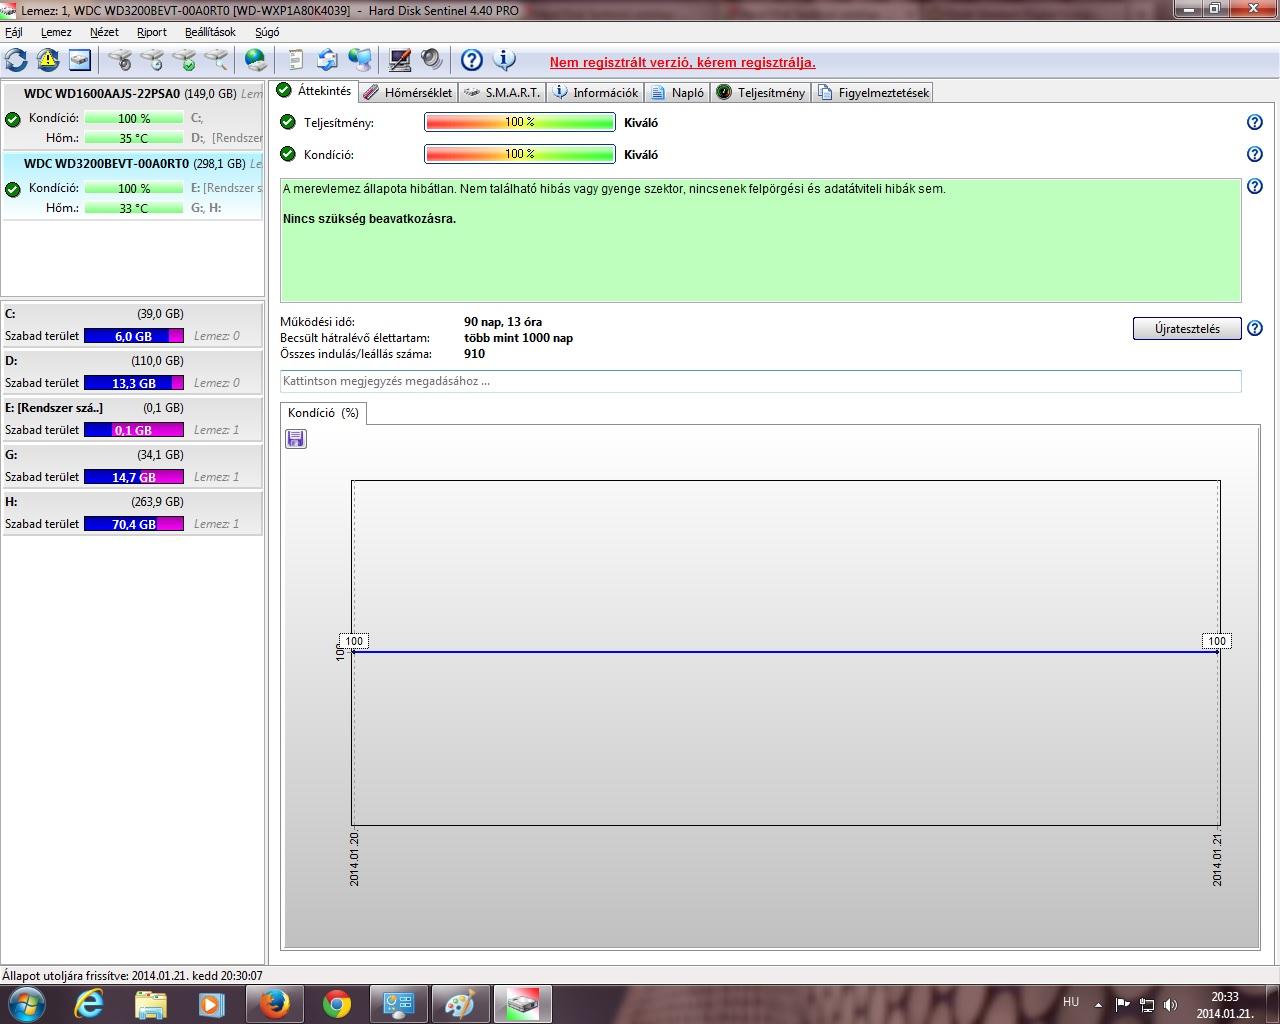Viewport: 1280px width, 1024px height.
Task: Click the 'Nincs szükség beavatkozásra.' text
Action: (x=369, y=218)
